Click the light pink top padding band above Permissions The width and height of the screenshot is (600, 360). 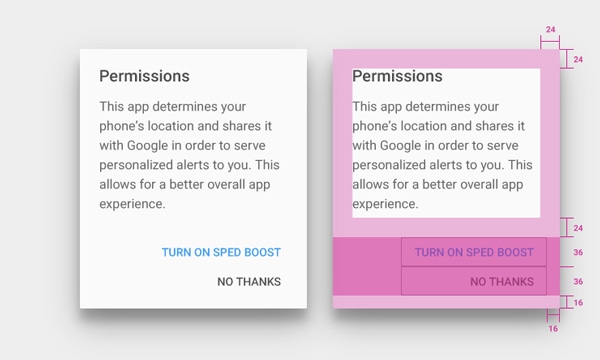(x=446, y=59)
